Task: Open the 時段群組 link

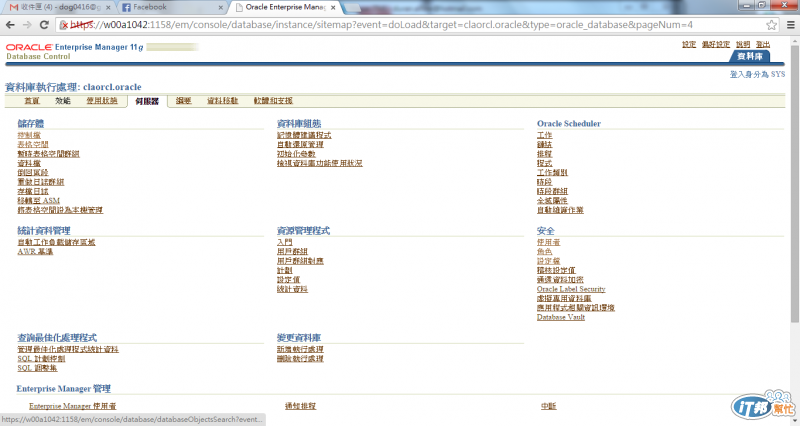Action: click(552, 191)
